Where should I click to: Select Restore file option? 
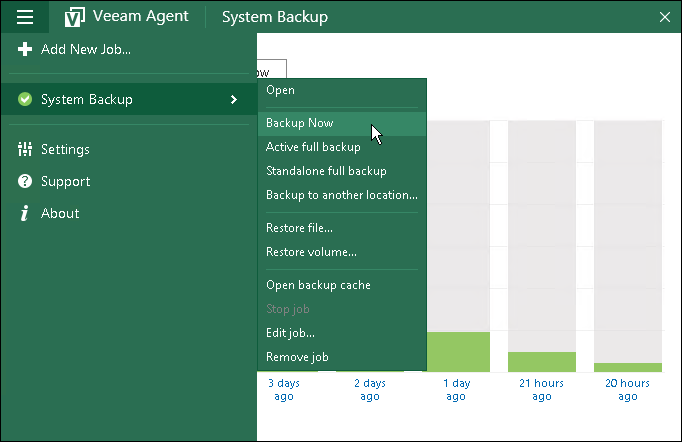[x=342, y=228]
